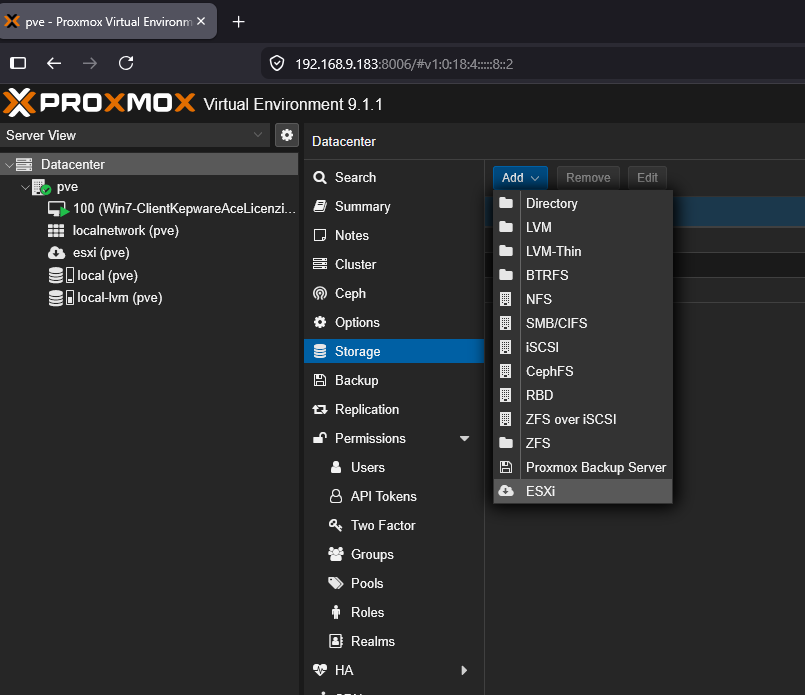Screen dimensions: 805x695
Task: Open the Options section
Action: (x=394, y=322)
